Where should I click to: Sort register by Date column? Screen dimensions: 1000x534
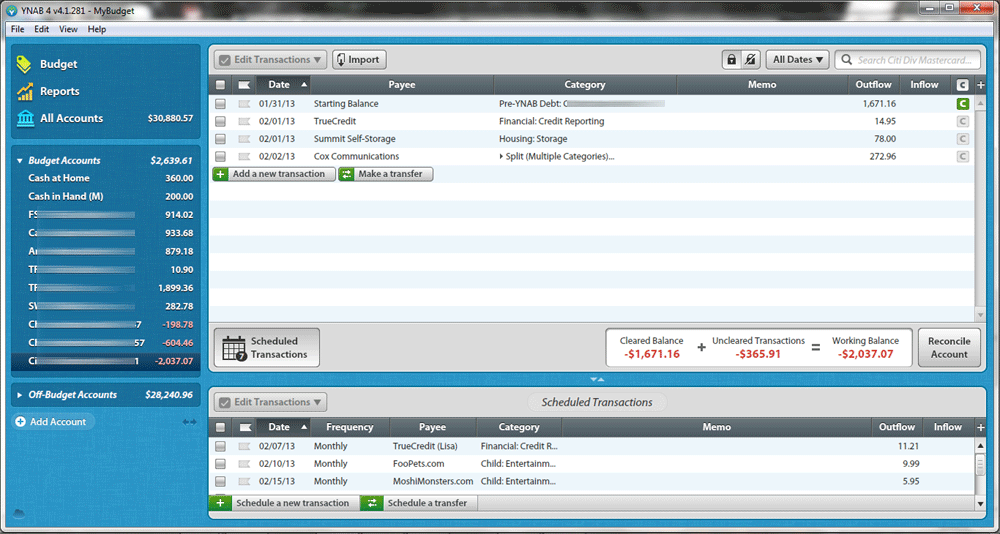(283, 84)
